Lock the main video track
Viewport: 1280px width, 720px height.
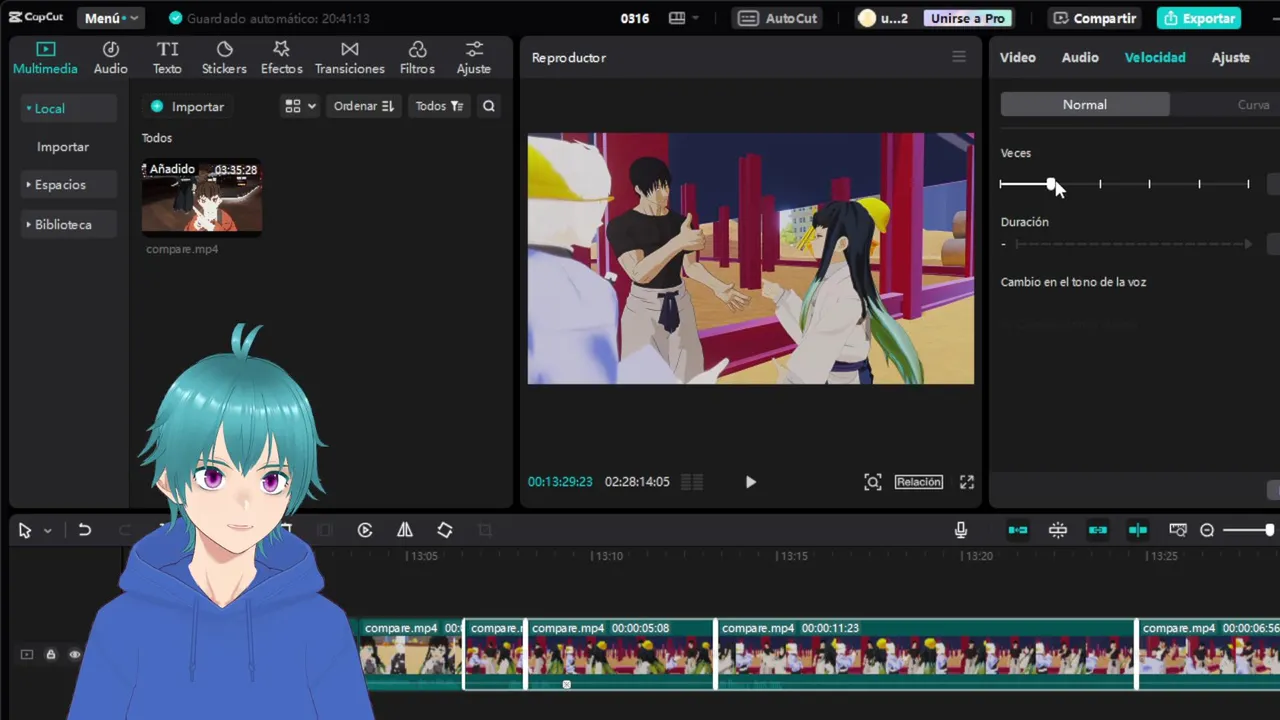point(51,654)
